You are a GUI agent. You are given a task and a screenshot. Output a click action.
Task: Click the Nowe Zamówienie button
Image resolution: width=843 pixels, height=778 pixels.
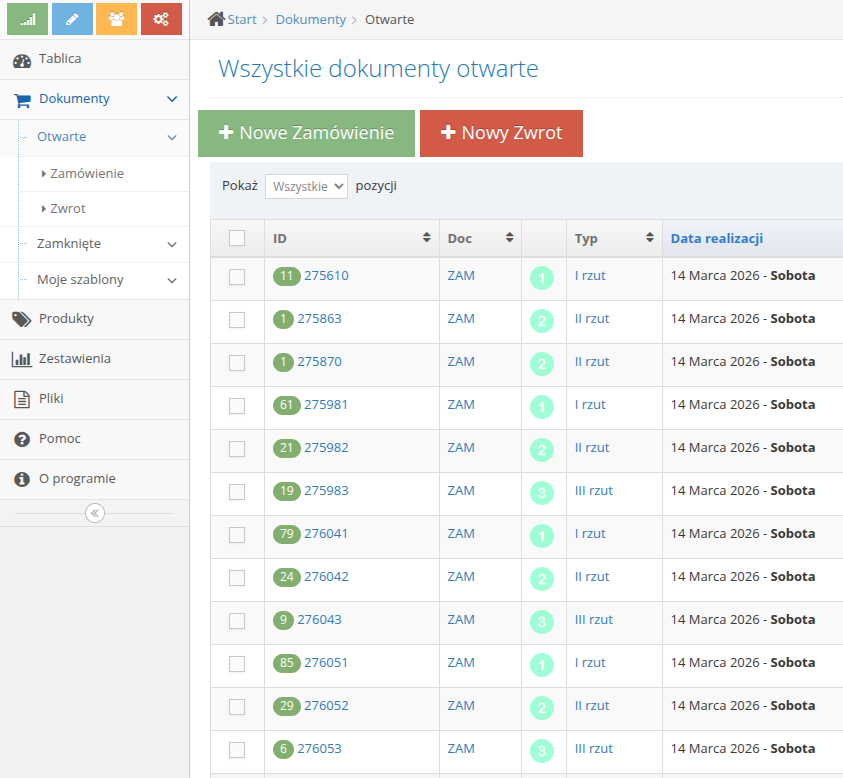tap(306, 133)
